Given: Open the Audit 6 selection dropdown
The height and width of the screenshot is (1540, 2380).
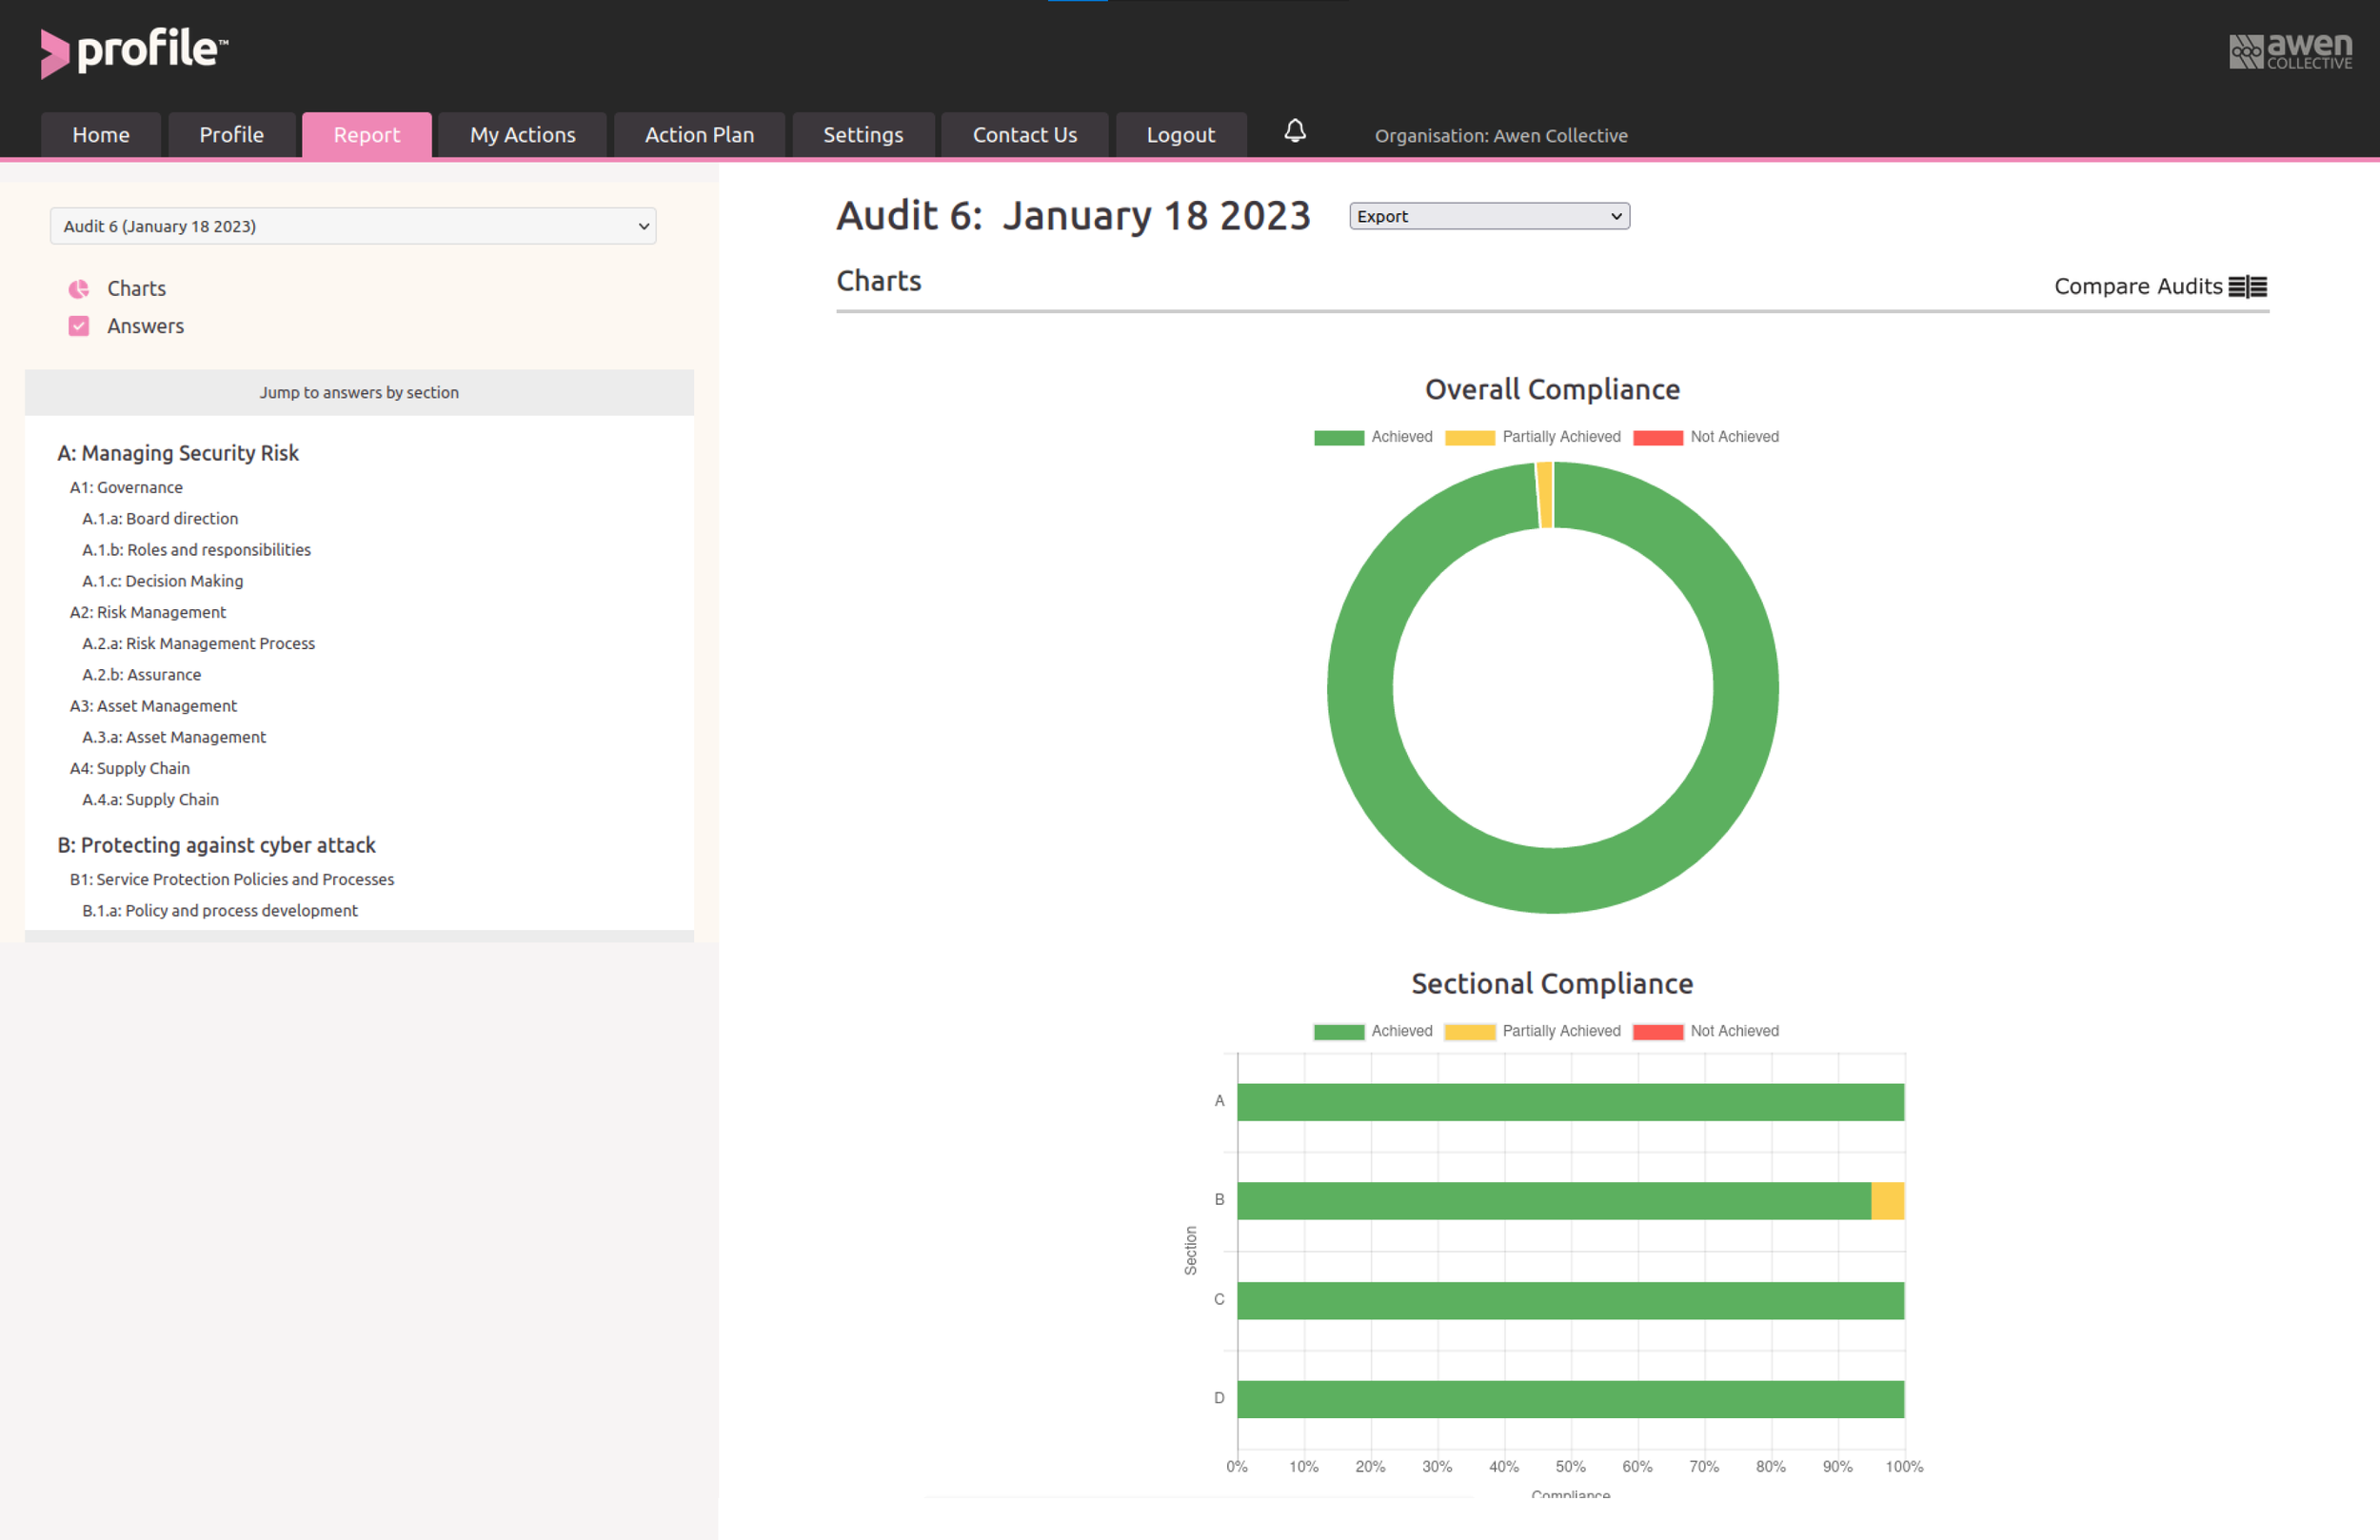Looking at the screenshot, I should coord(353,226).
